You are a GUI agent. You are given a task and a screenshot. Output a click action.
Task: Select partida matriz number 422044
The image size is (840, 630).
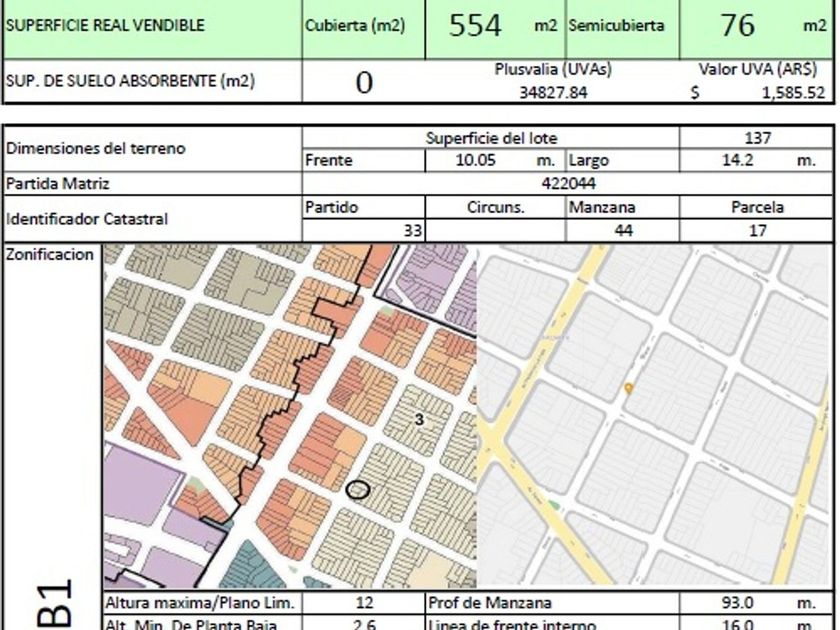pos(568,184)
